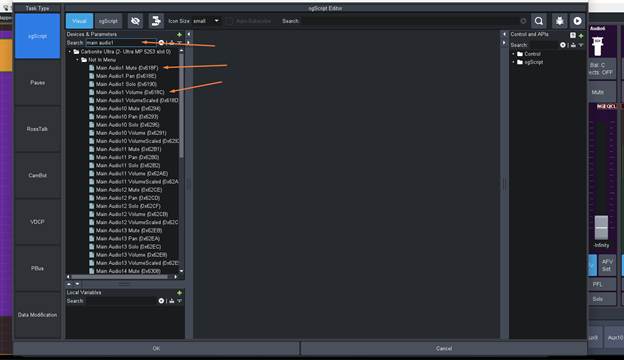Click the parameter list vertical scrollbar

point(181,105)
